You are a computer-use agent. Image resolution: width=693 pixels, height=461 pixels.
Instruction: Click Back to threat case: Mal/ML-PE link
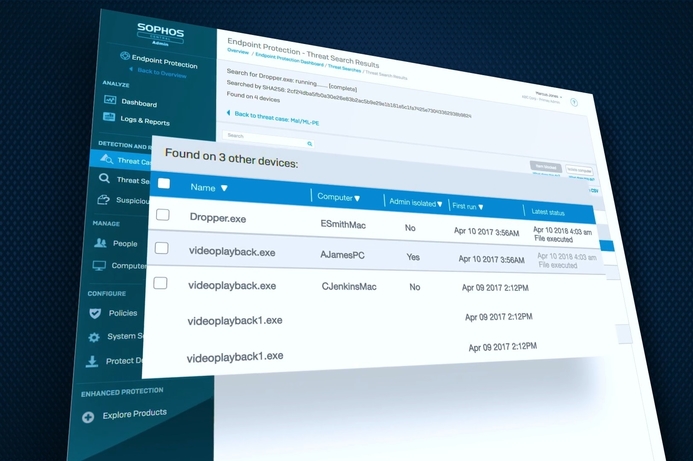tap(277, 118)
